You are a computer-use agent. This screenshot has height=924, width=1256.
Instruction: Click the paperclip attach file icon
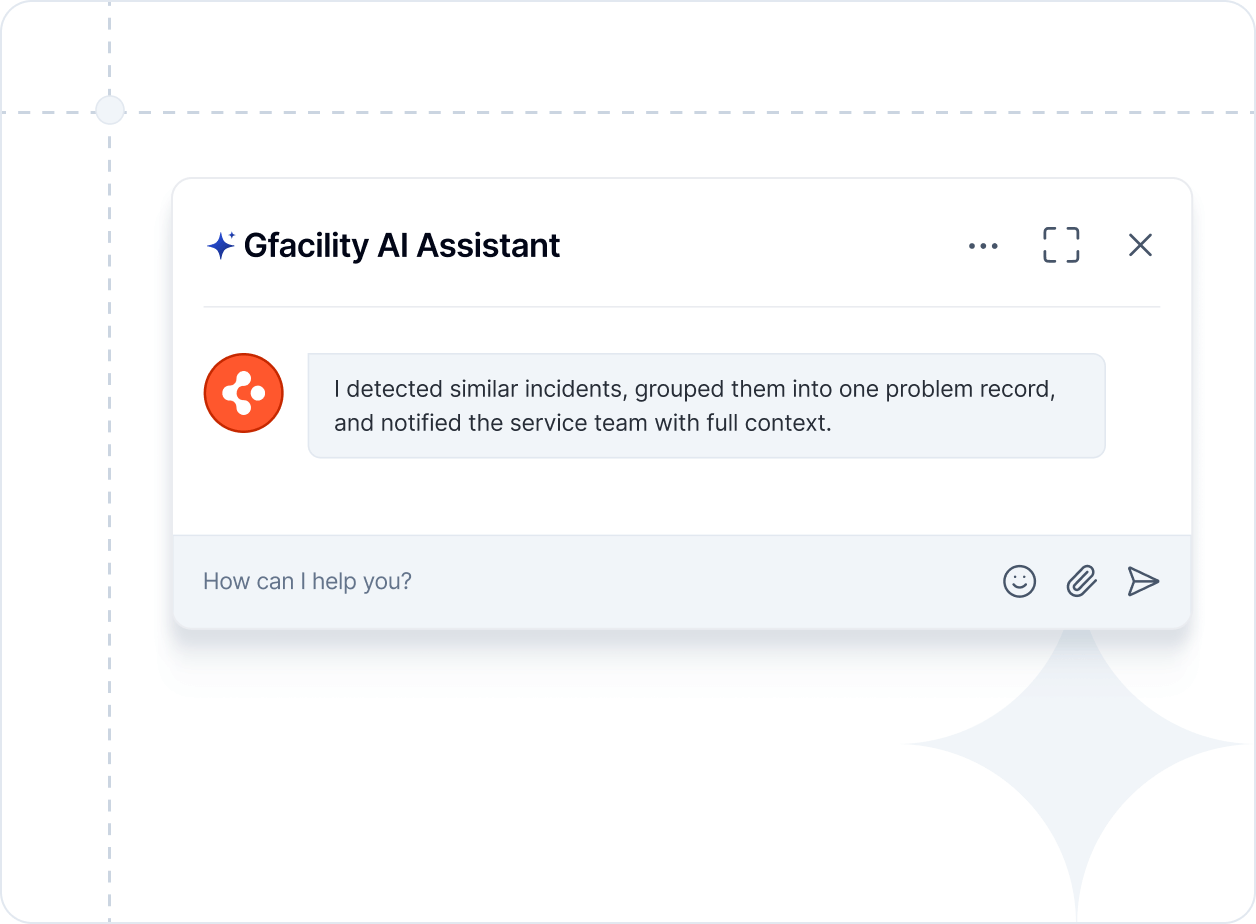click(x=1081, y=581)
